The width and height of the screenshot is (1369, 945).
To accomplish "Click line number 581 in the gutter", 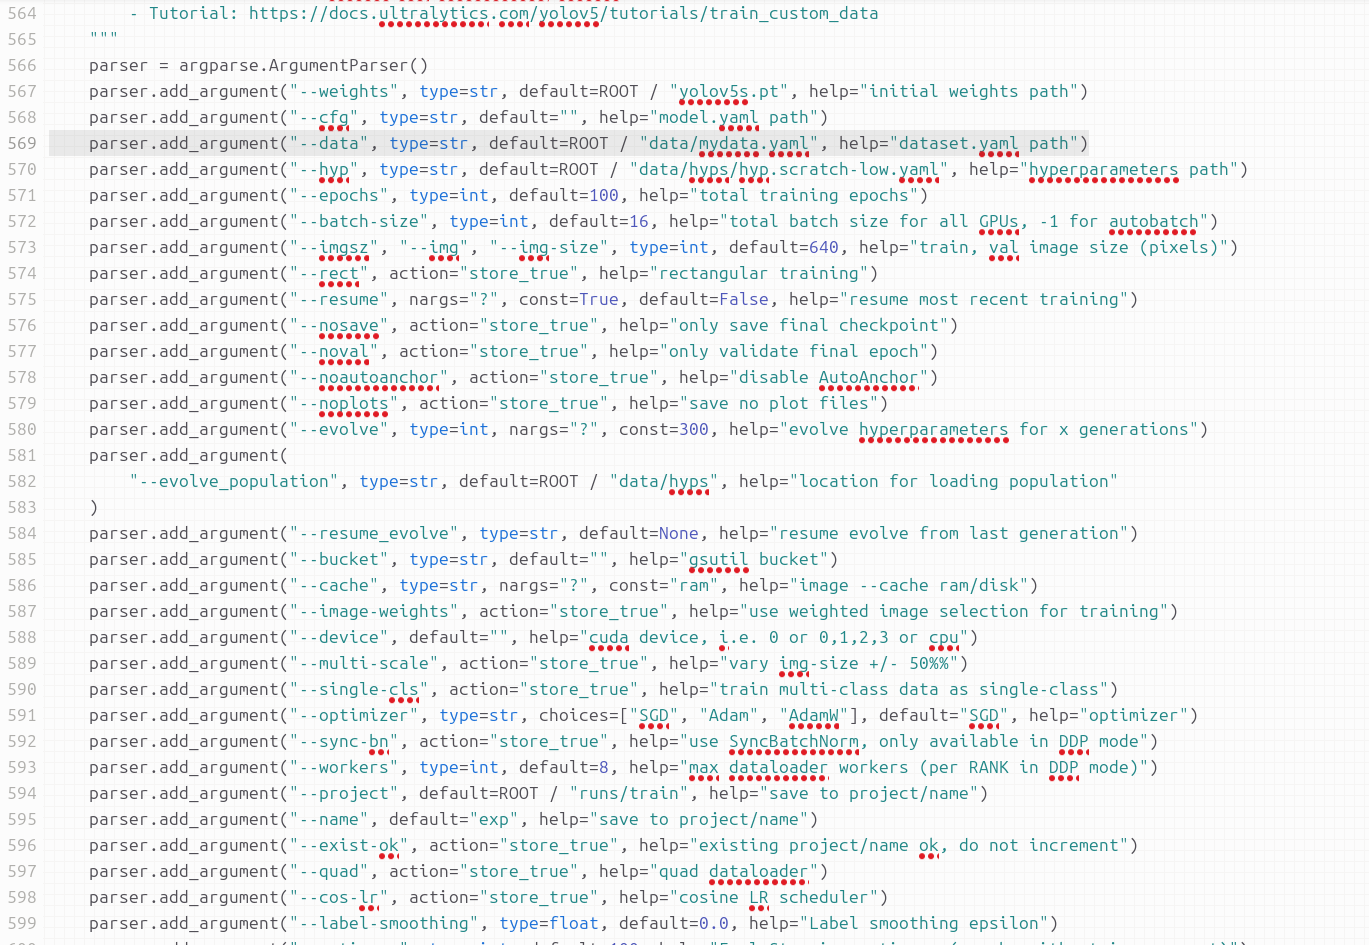I will pyautogui.click(x=22, y=455).
